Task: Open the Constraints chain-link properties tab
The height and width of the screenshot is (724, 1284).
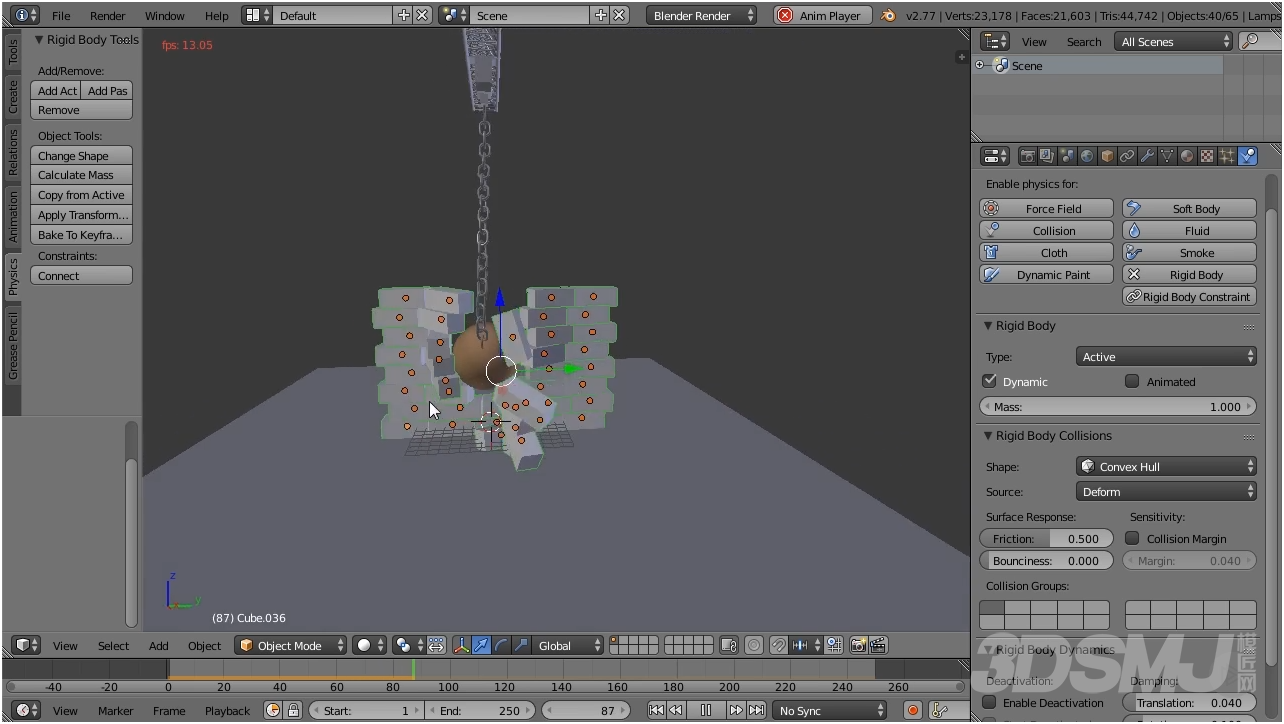Action: coord(1127,156)
